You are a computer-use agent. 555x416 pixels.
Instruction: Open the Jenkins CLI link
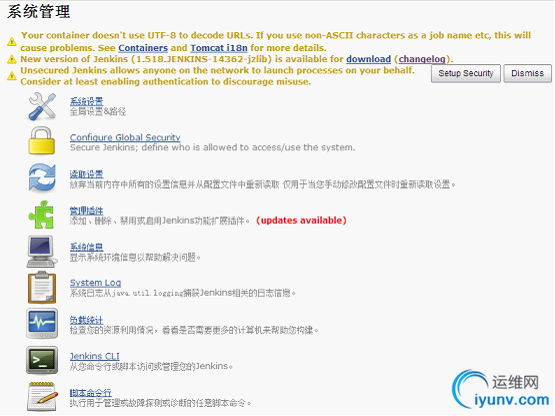(x=95, y=356)
